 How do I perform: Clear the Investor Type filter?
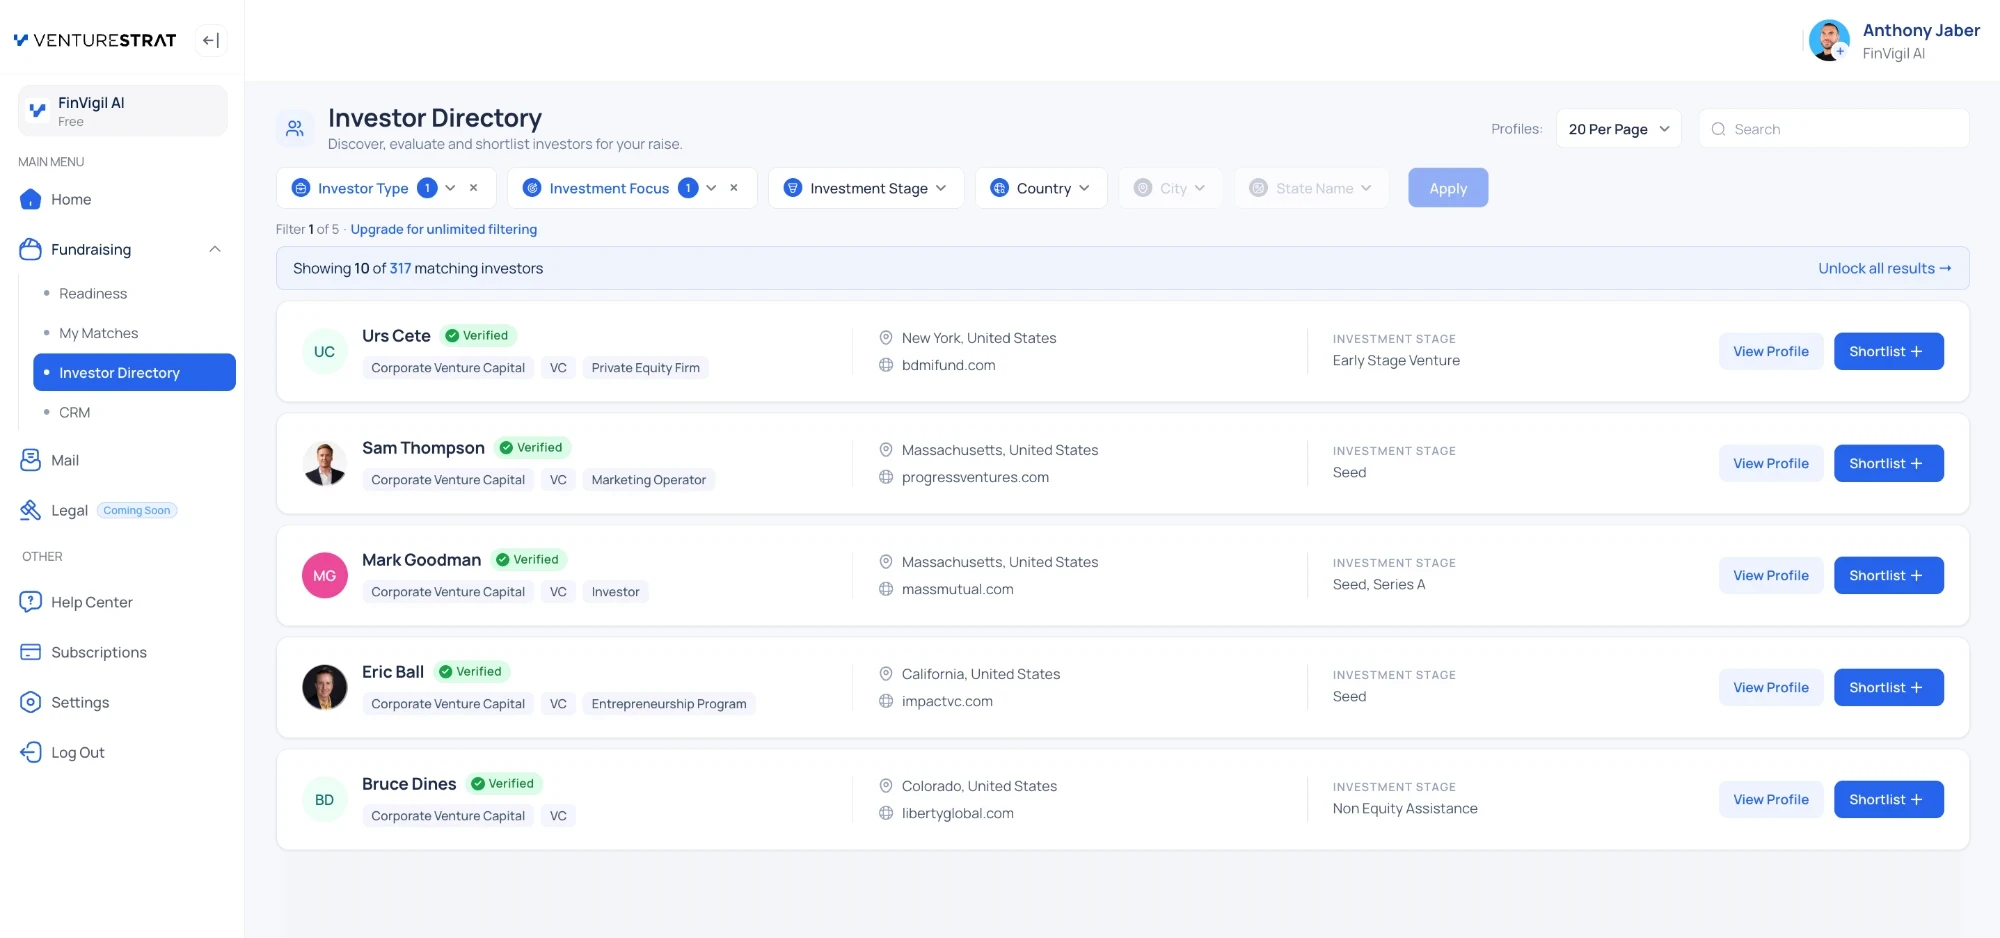[474, 188]
